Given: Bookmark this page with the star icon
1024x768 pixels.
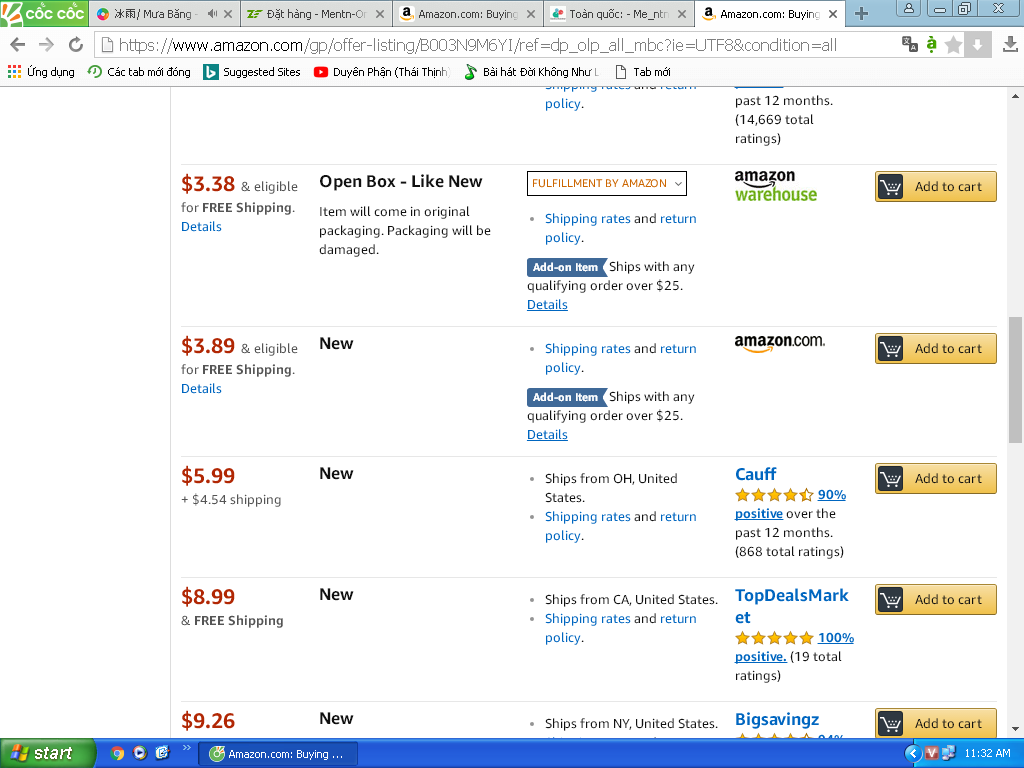Looking at the screenshot, I should (x=953, y=45).
